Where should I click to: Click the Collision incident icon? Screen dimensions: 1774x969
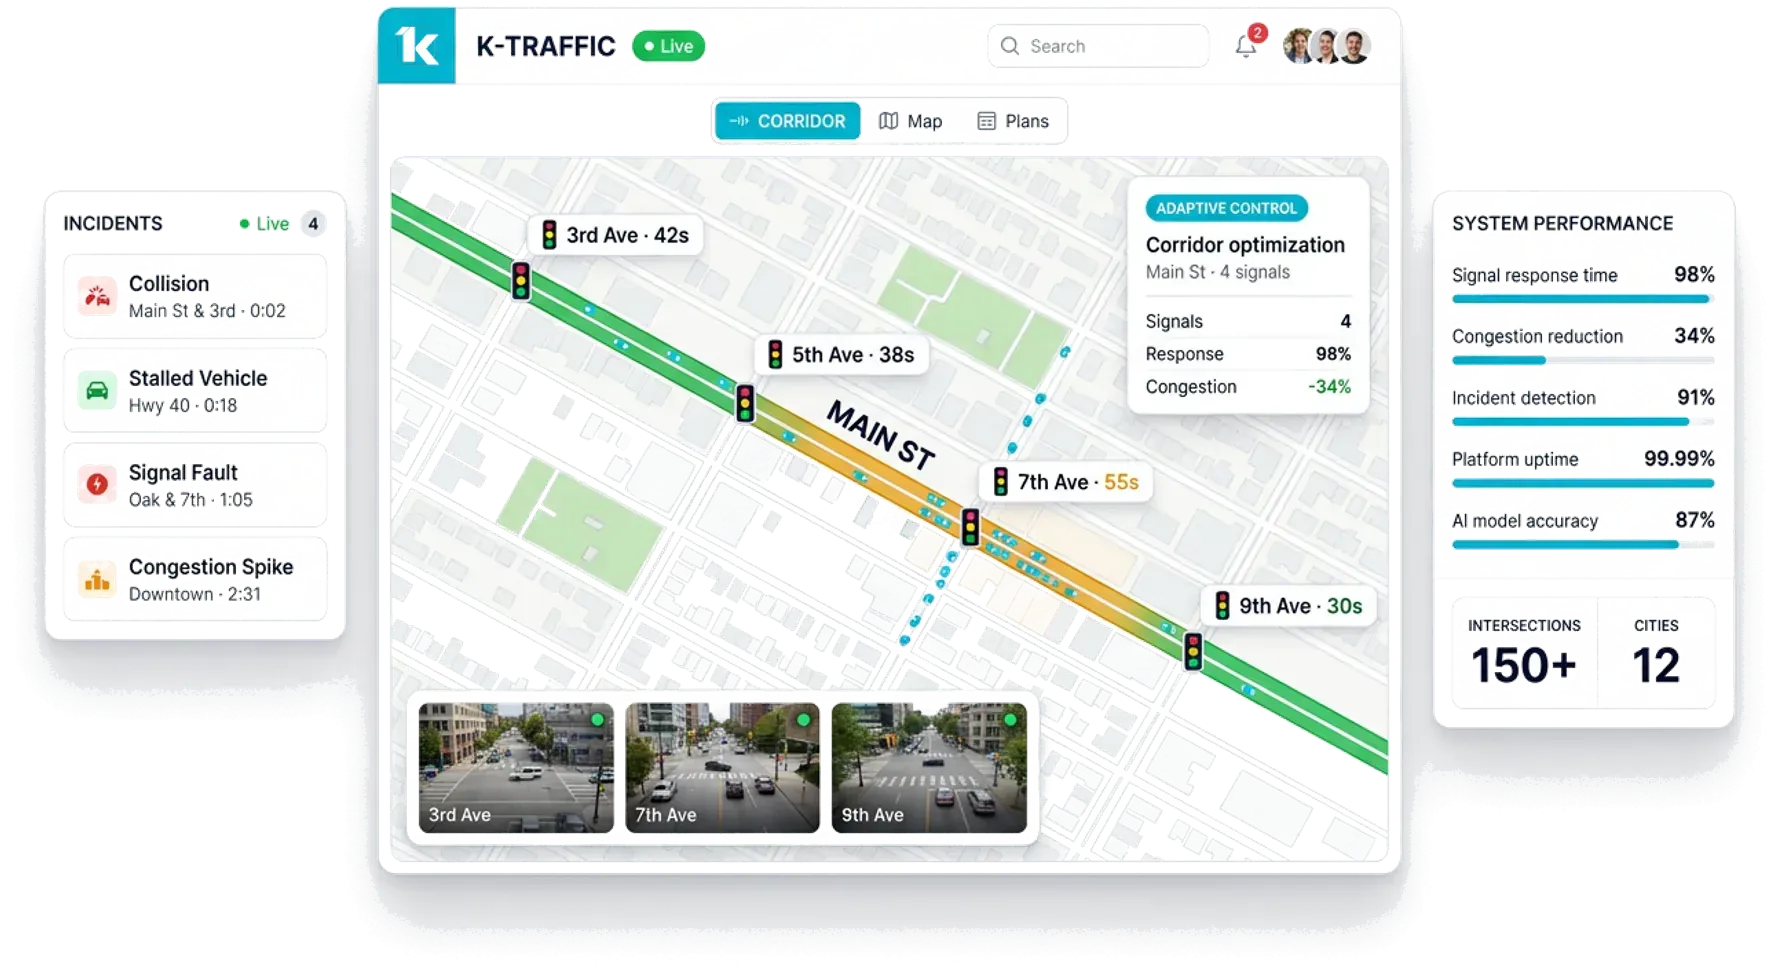tap(97, 296)
